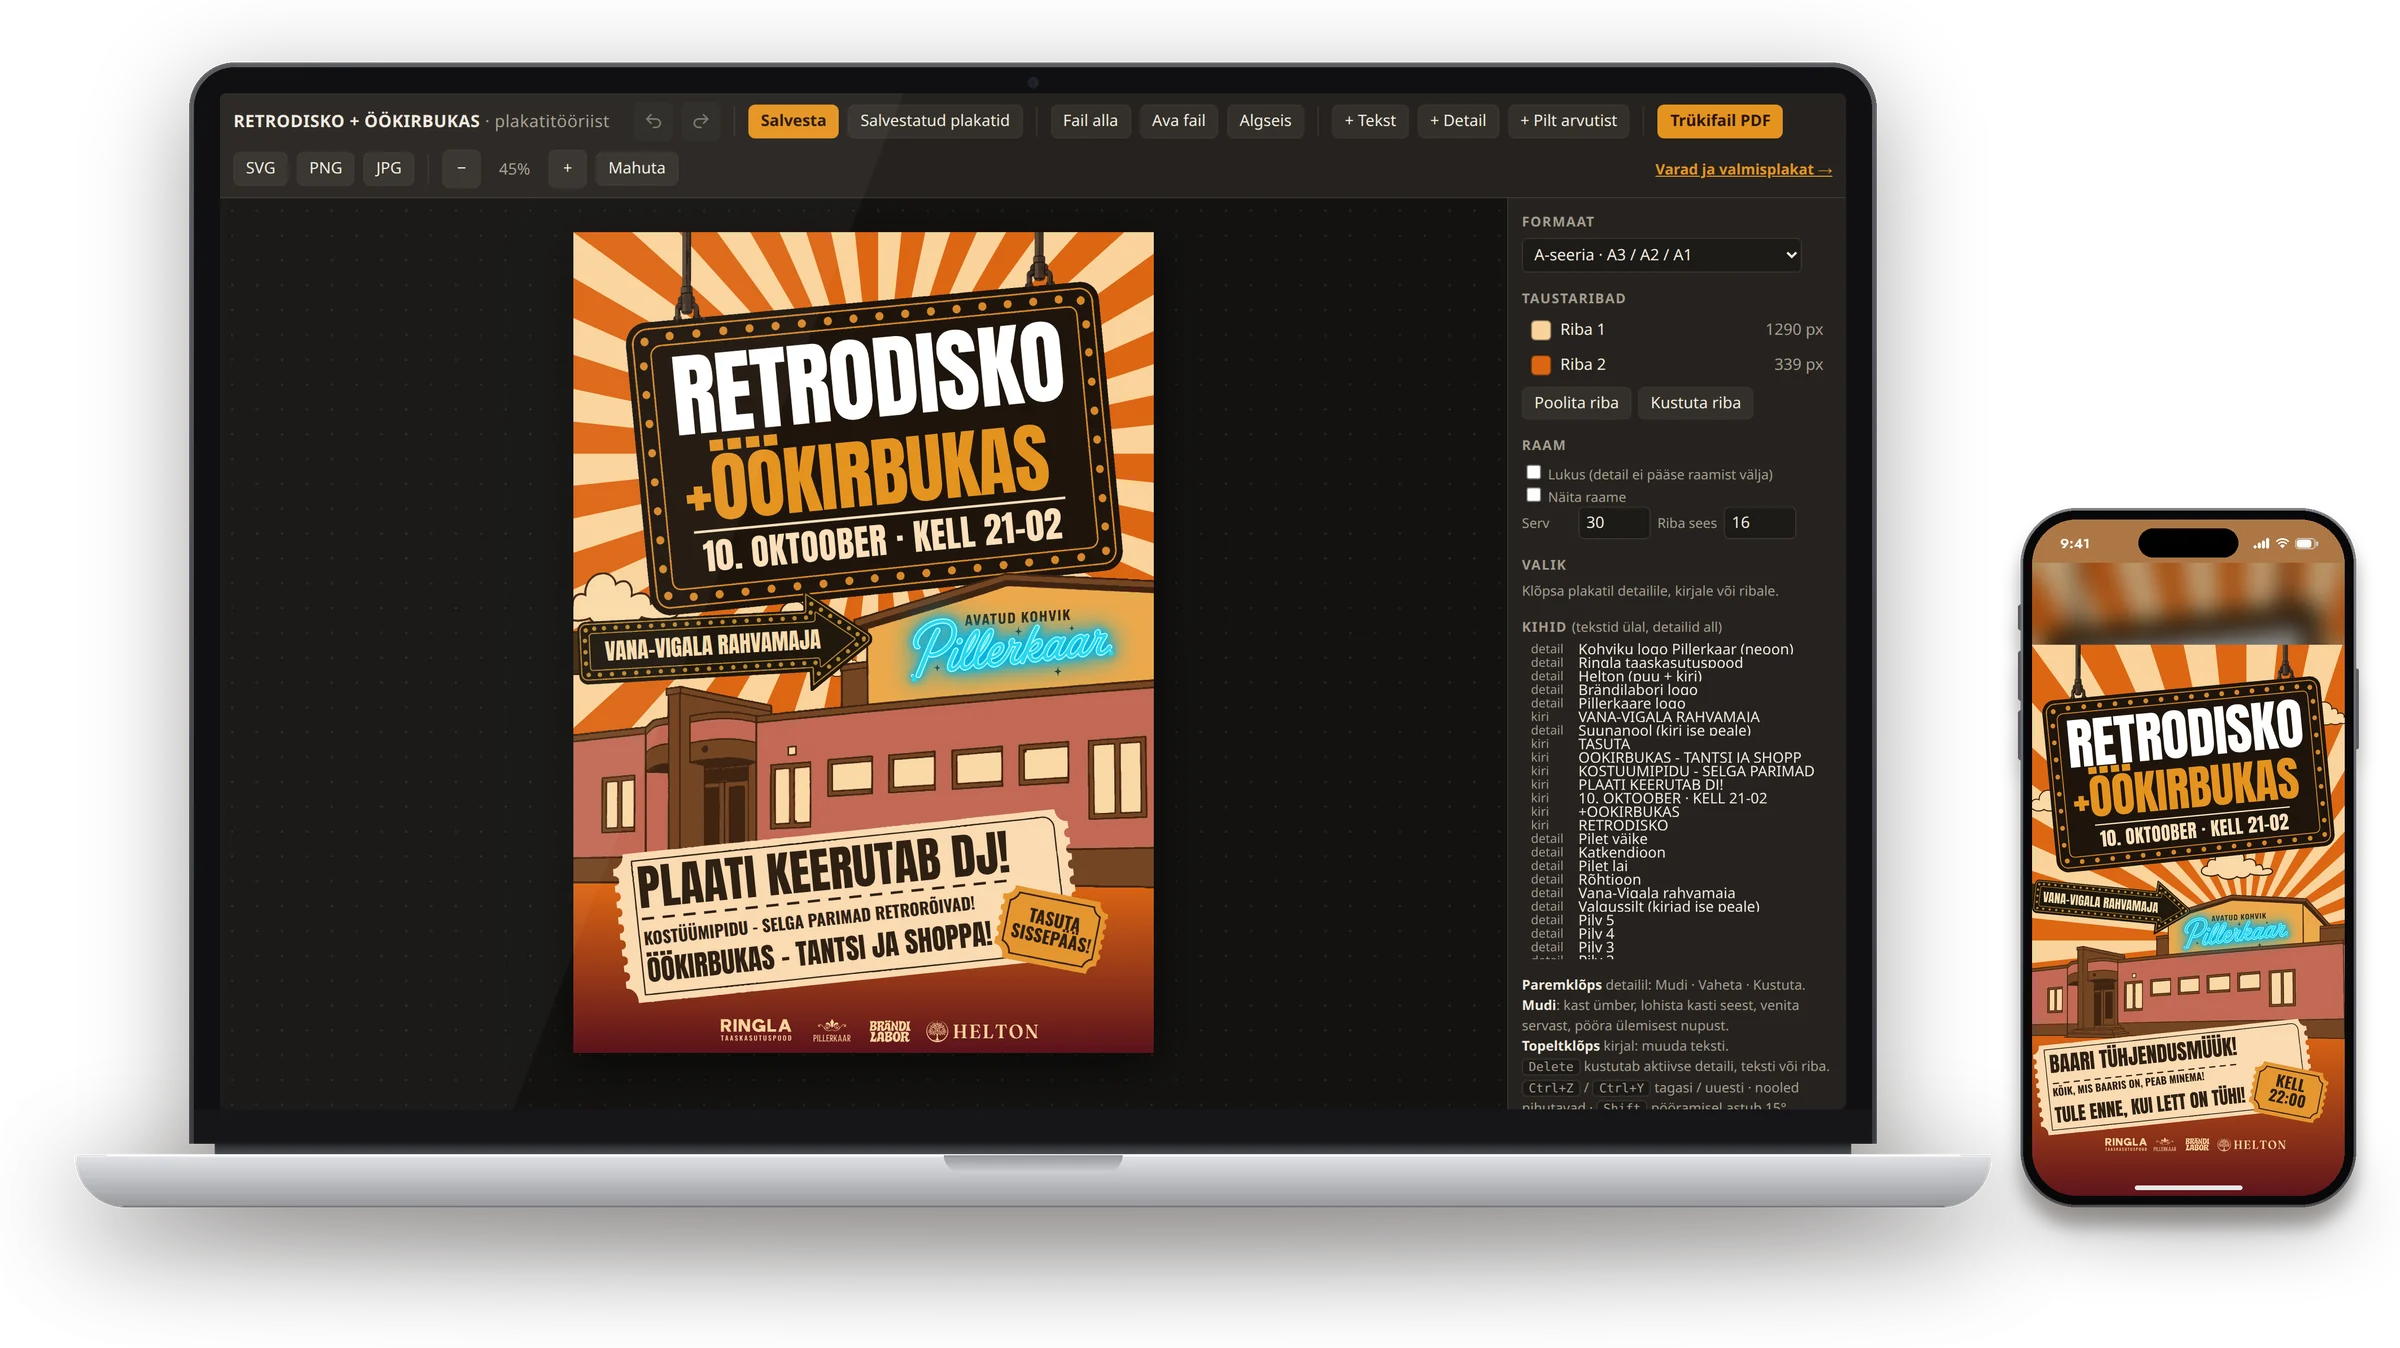
Task: Follow the Varad ja valmisplakat link
Action: 1743,170
